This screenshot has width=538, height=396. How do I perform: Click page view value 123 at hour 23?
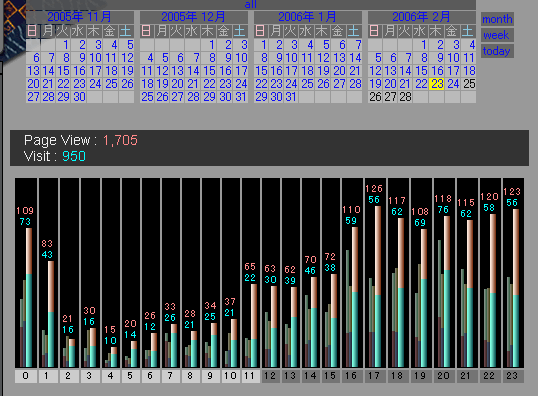click(x=512, y=191)
